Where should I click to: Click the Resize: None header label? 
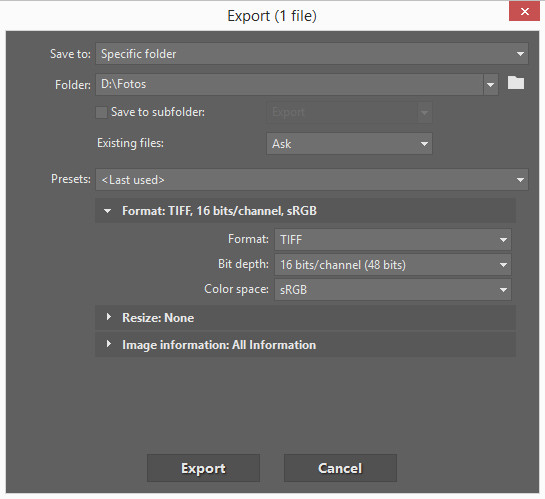pos(158,318)
